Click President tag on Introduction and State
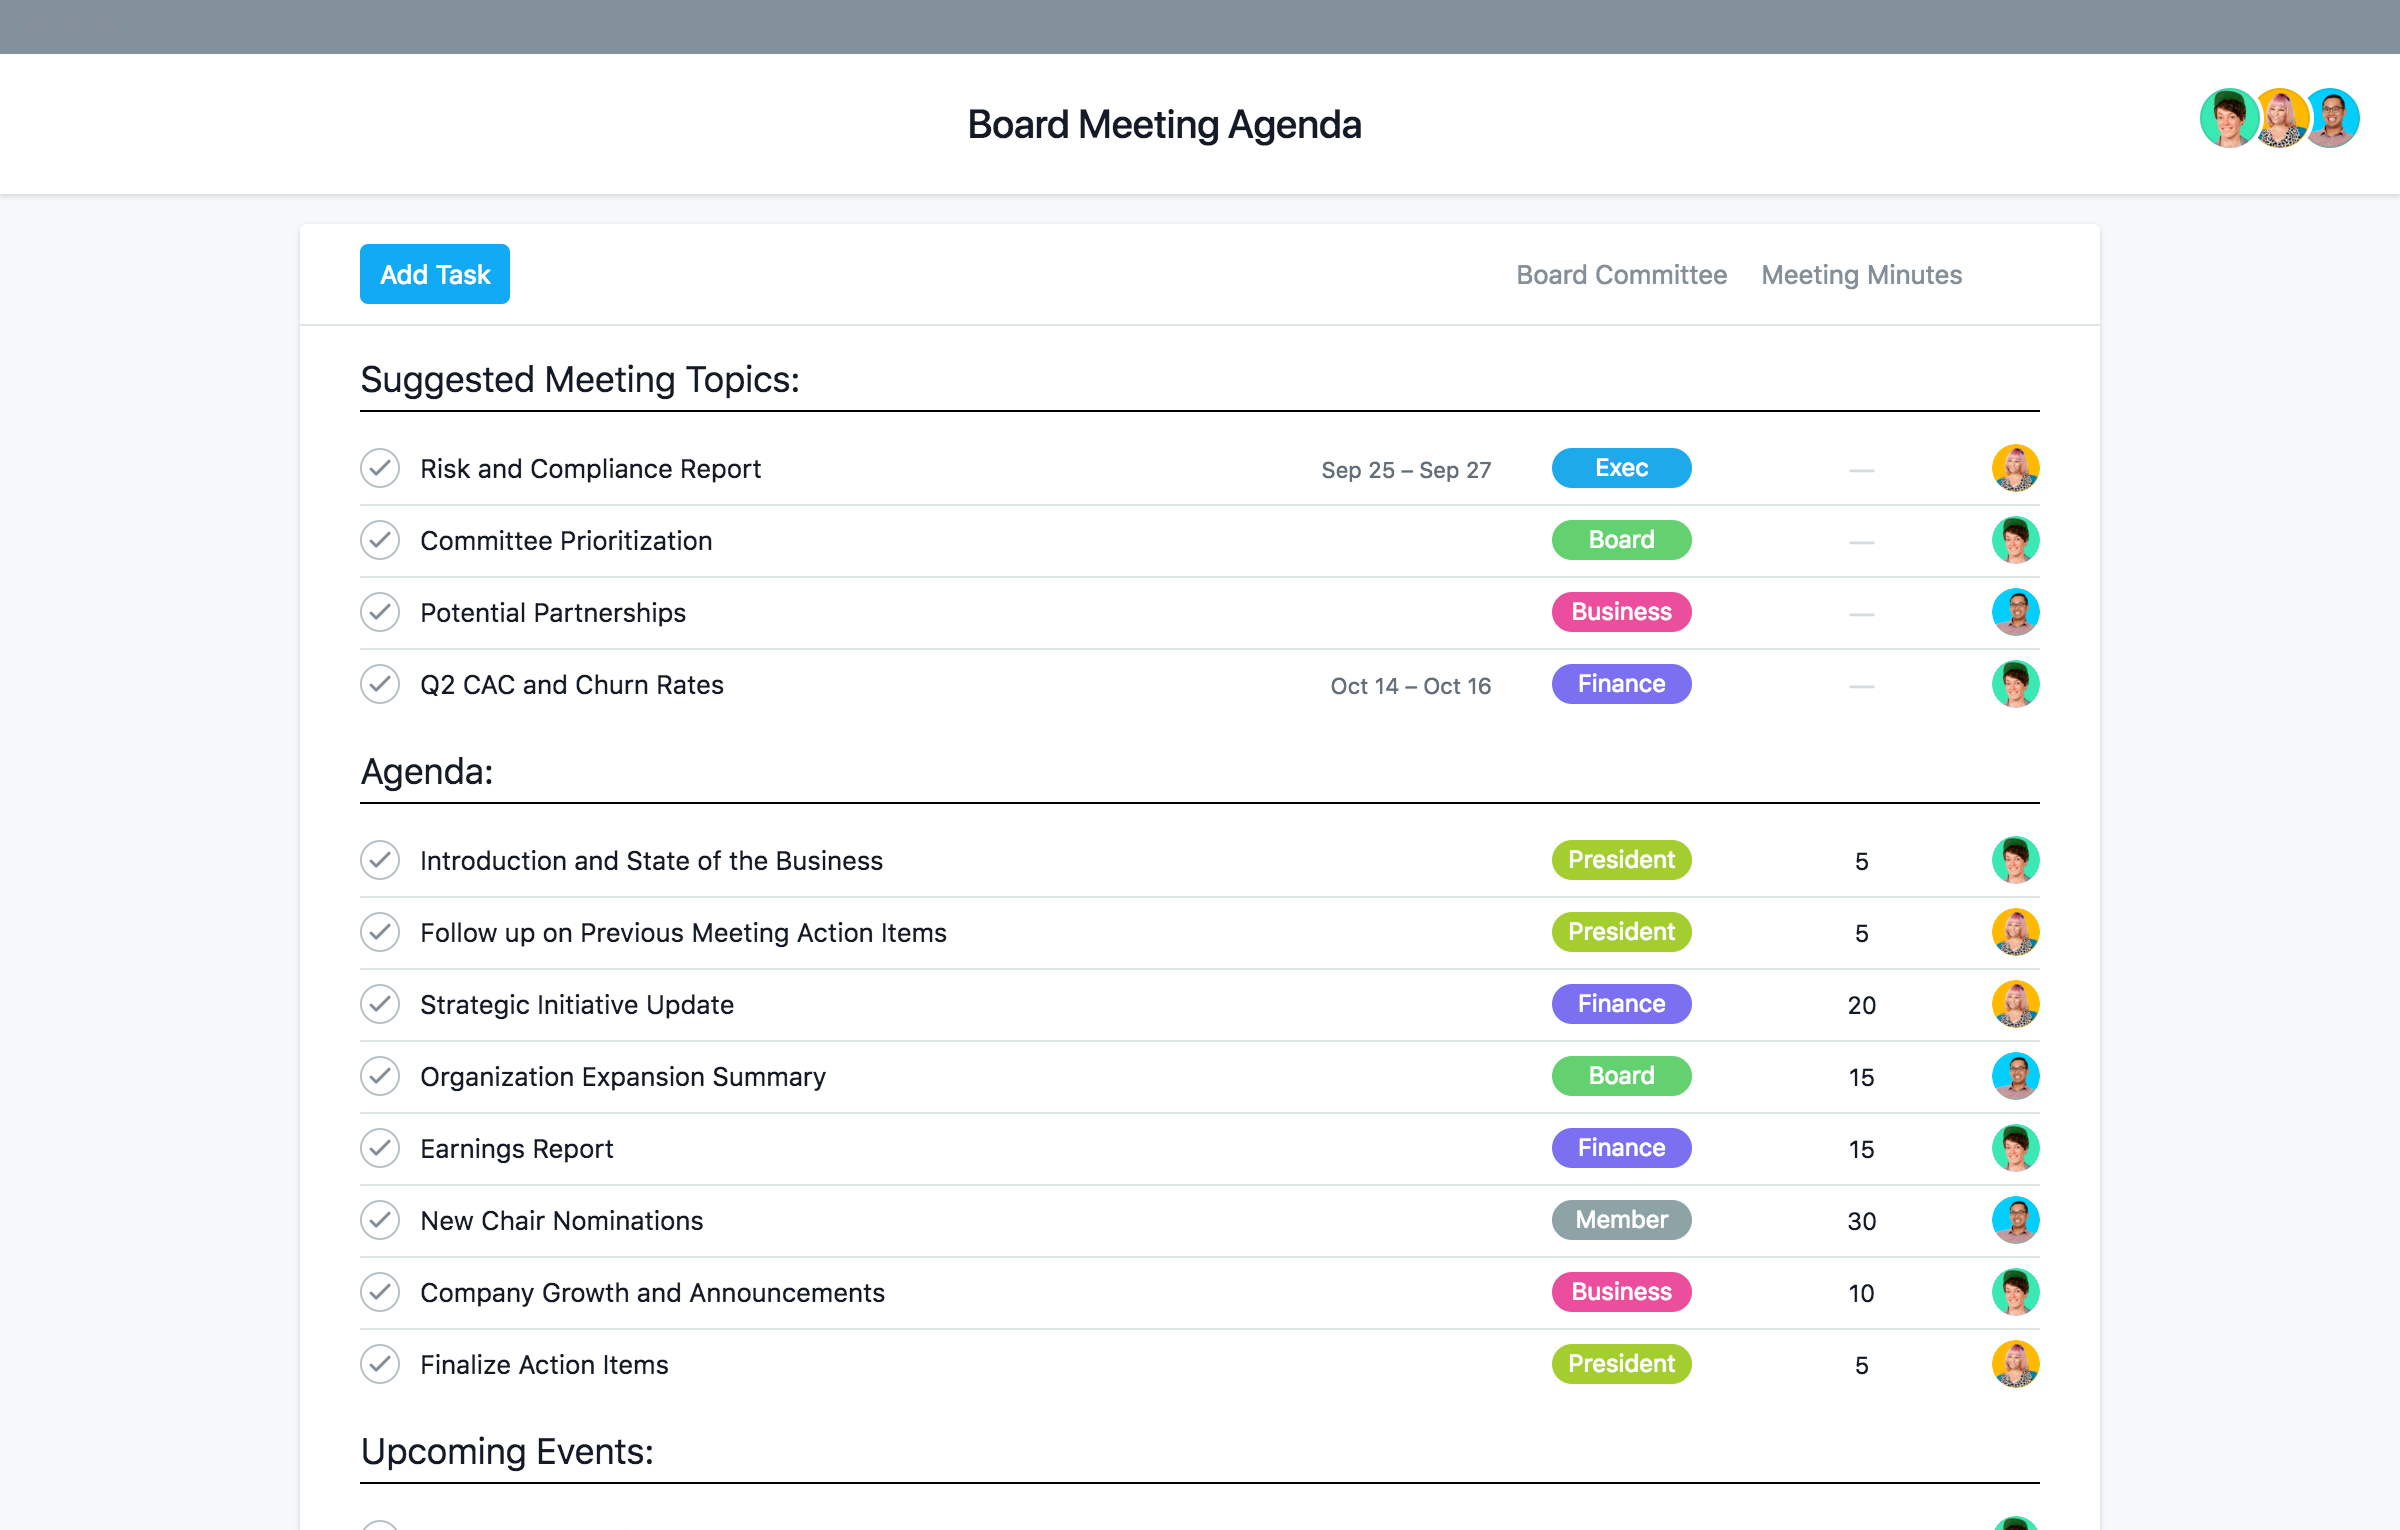The image size is (2400, 1530). [x=1620, y=859]
